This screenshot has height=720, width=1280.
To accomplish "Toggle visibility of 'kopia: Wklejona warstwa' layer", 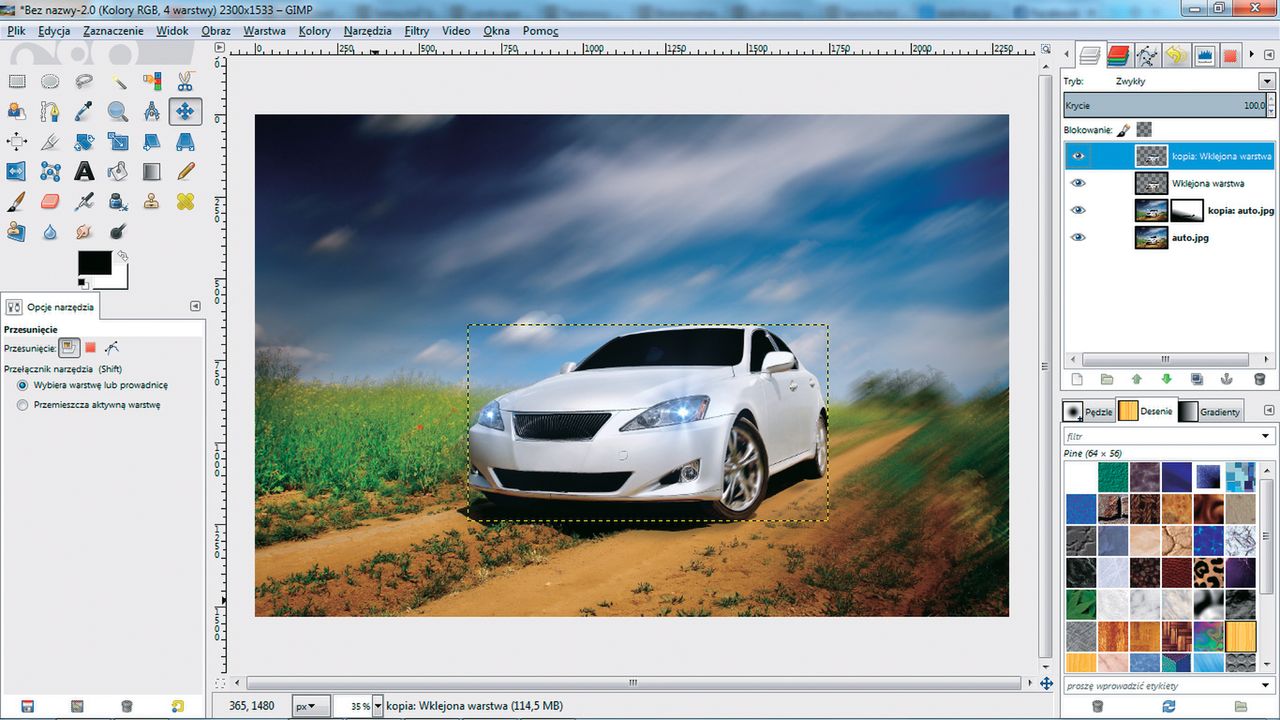I will pyautogui.click(x=1078, y=156).
